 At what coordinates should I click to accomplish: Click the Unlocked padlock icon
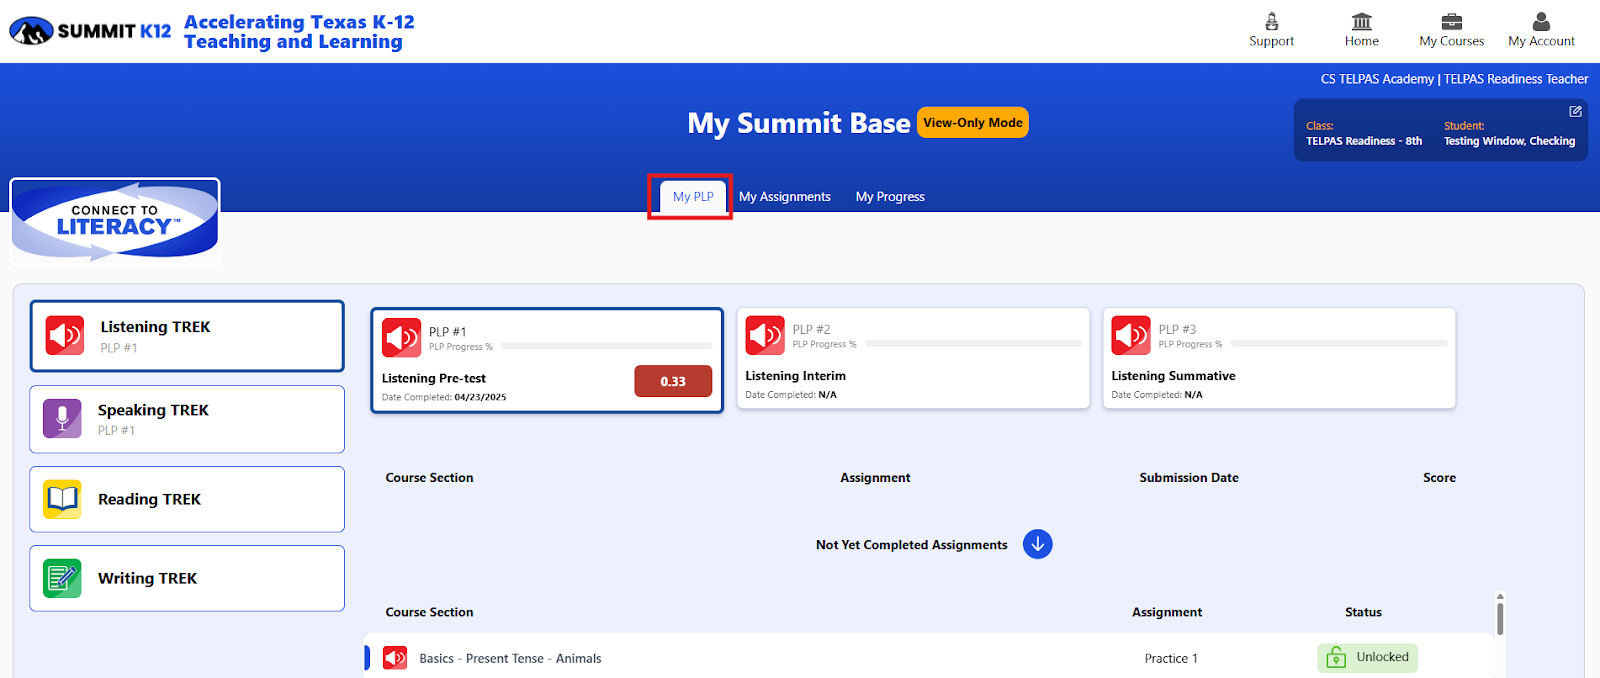coord(1336,658)
